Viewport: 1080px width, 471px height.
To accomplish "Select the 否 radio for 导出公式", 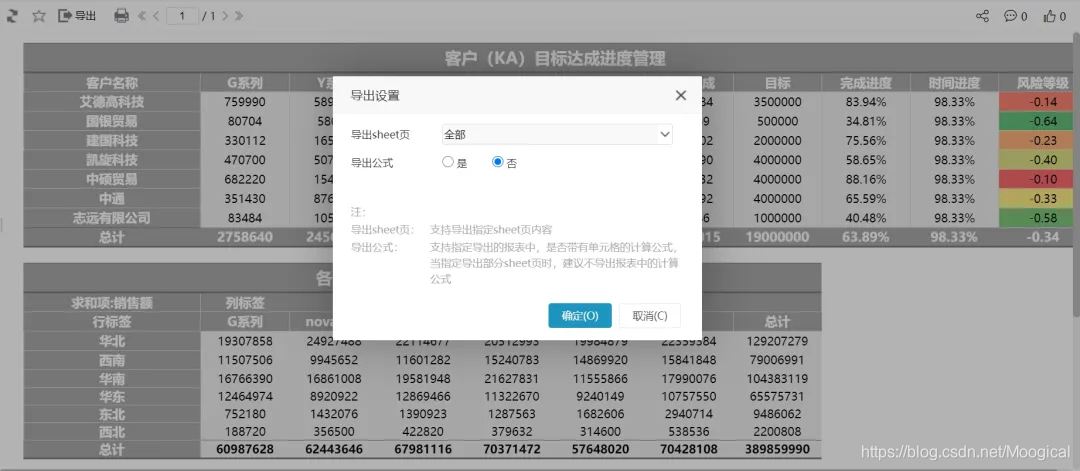I will click(498, 163).
